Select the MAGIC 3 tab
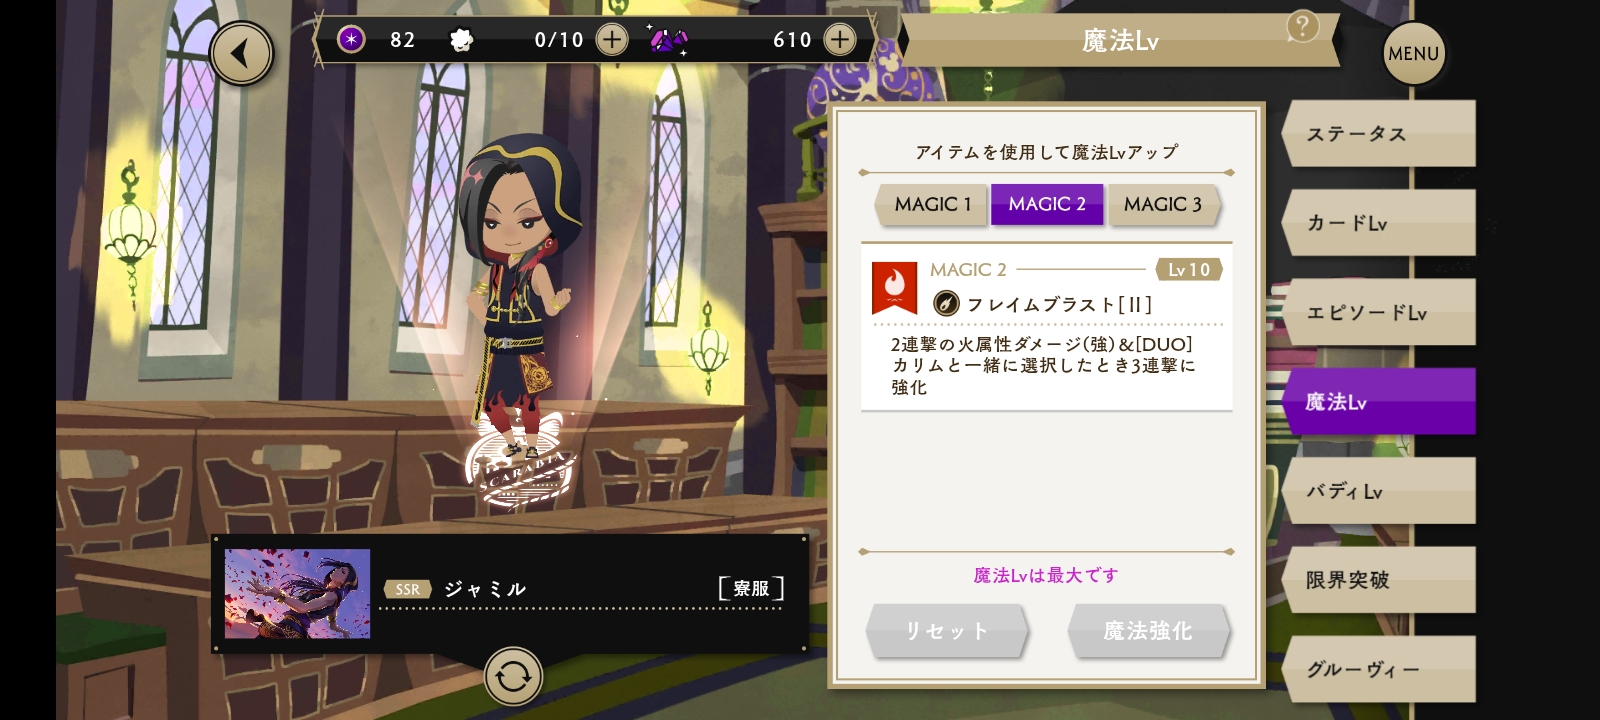Image resolution: width=1600 pixels, height=720 pixels. [x=1163, y=204]
